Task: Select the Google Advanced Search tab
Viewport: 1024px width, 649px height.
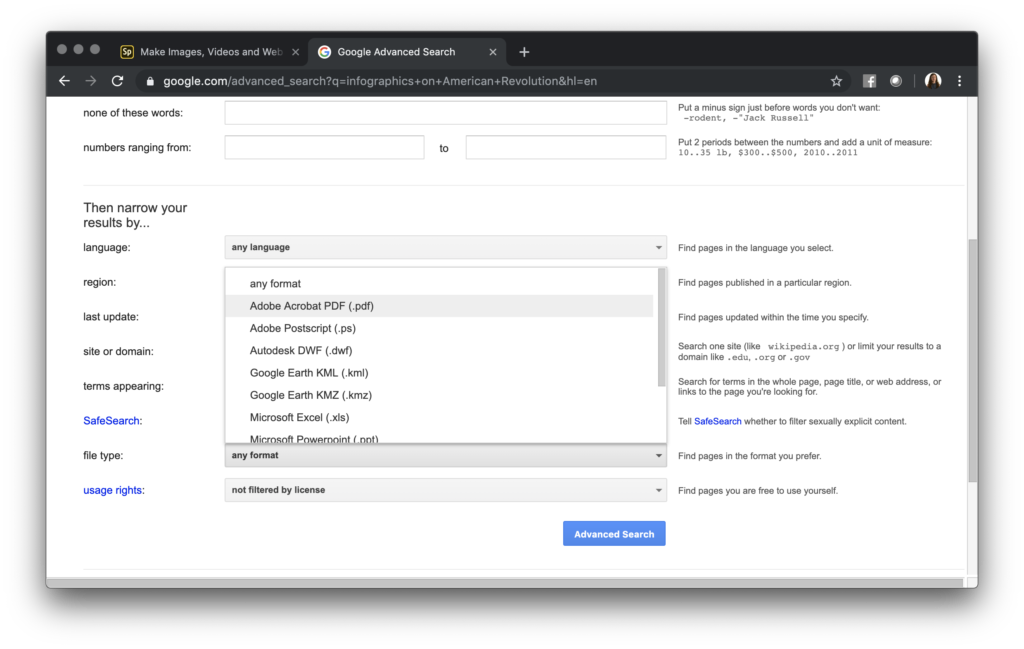Action: tap(408, 52)
